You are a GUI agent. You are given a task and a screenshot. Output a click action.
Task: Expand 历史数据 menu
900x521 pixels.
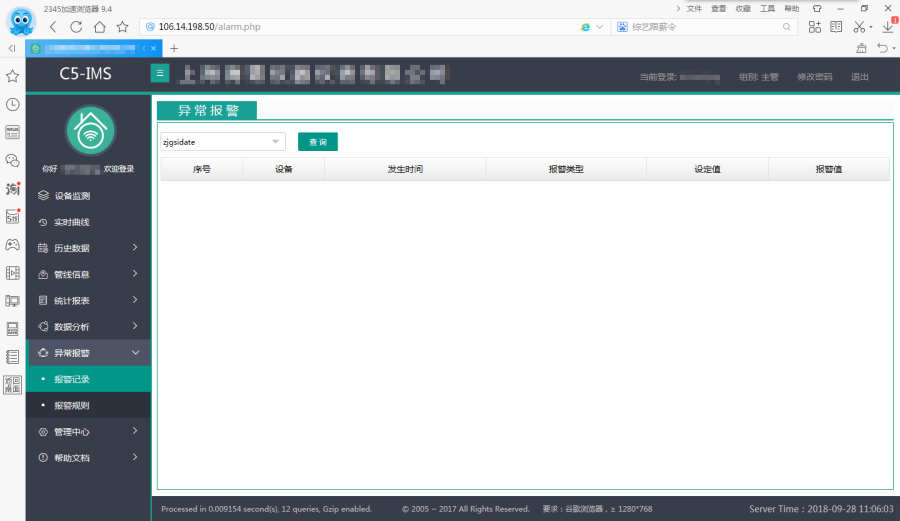88,248
